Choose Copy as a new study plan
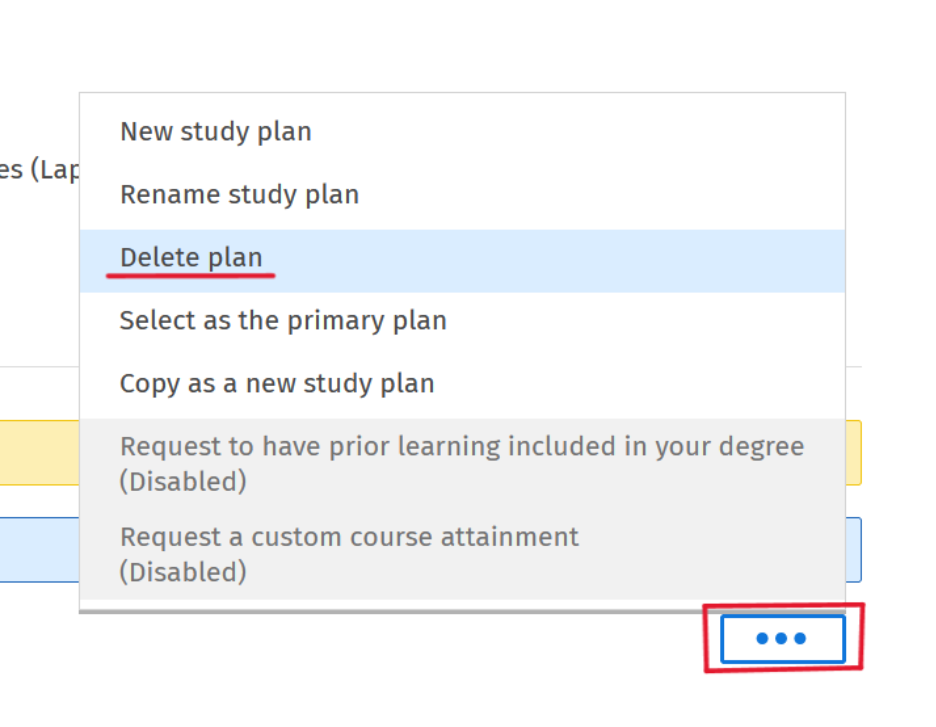This screenshot has height=727, width=936. click(x=462, y=384)
